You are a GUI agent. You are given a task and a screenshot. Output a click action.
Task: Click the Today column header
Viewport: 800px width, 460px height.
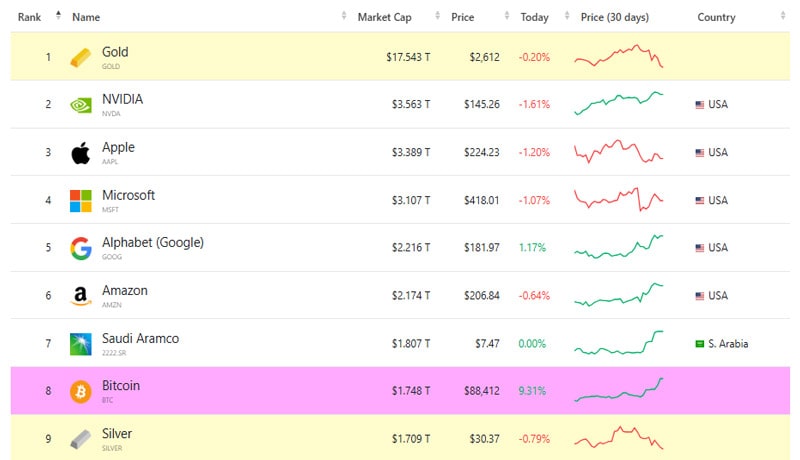[534, 17]
